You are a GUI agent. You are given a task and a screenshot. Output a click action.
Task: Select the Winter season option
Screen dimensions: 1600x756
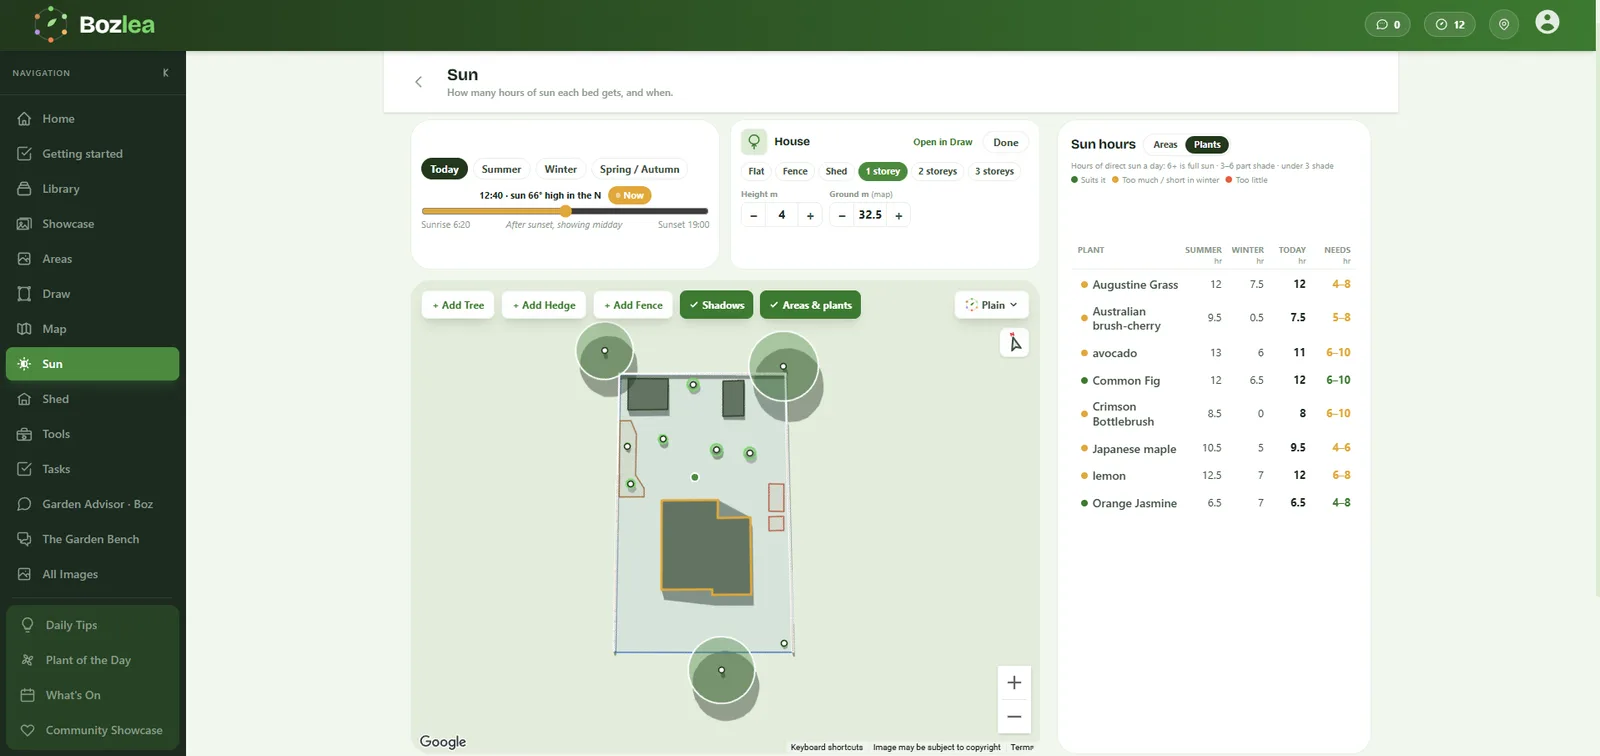(561, 169)
